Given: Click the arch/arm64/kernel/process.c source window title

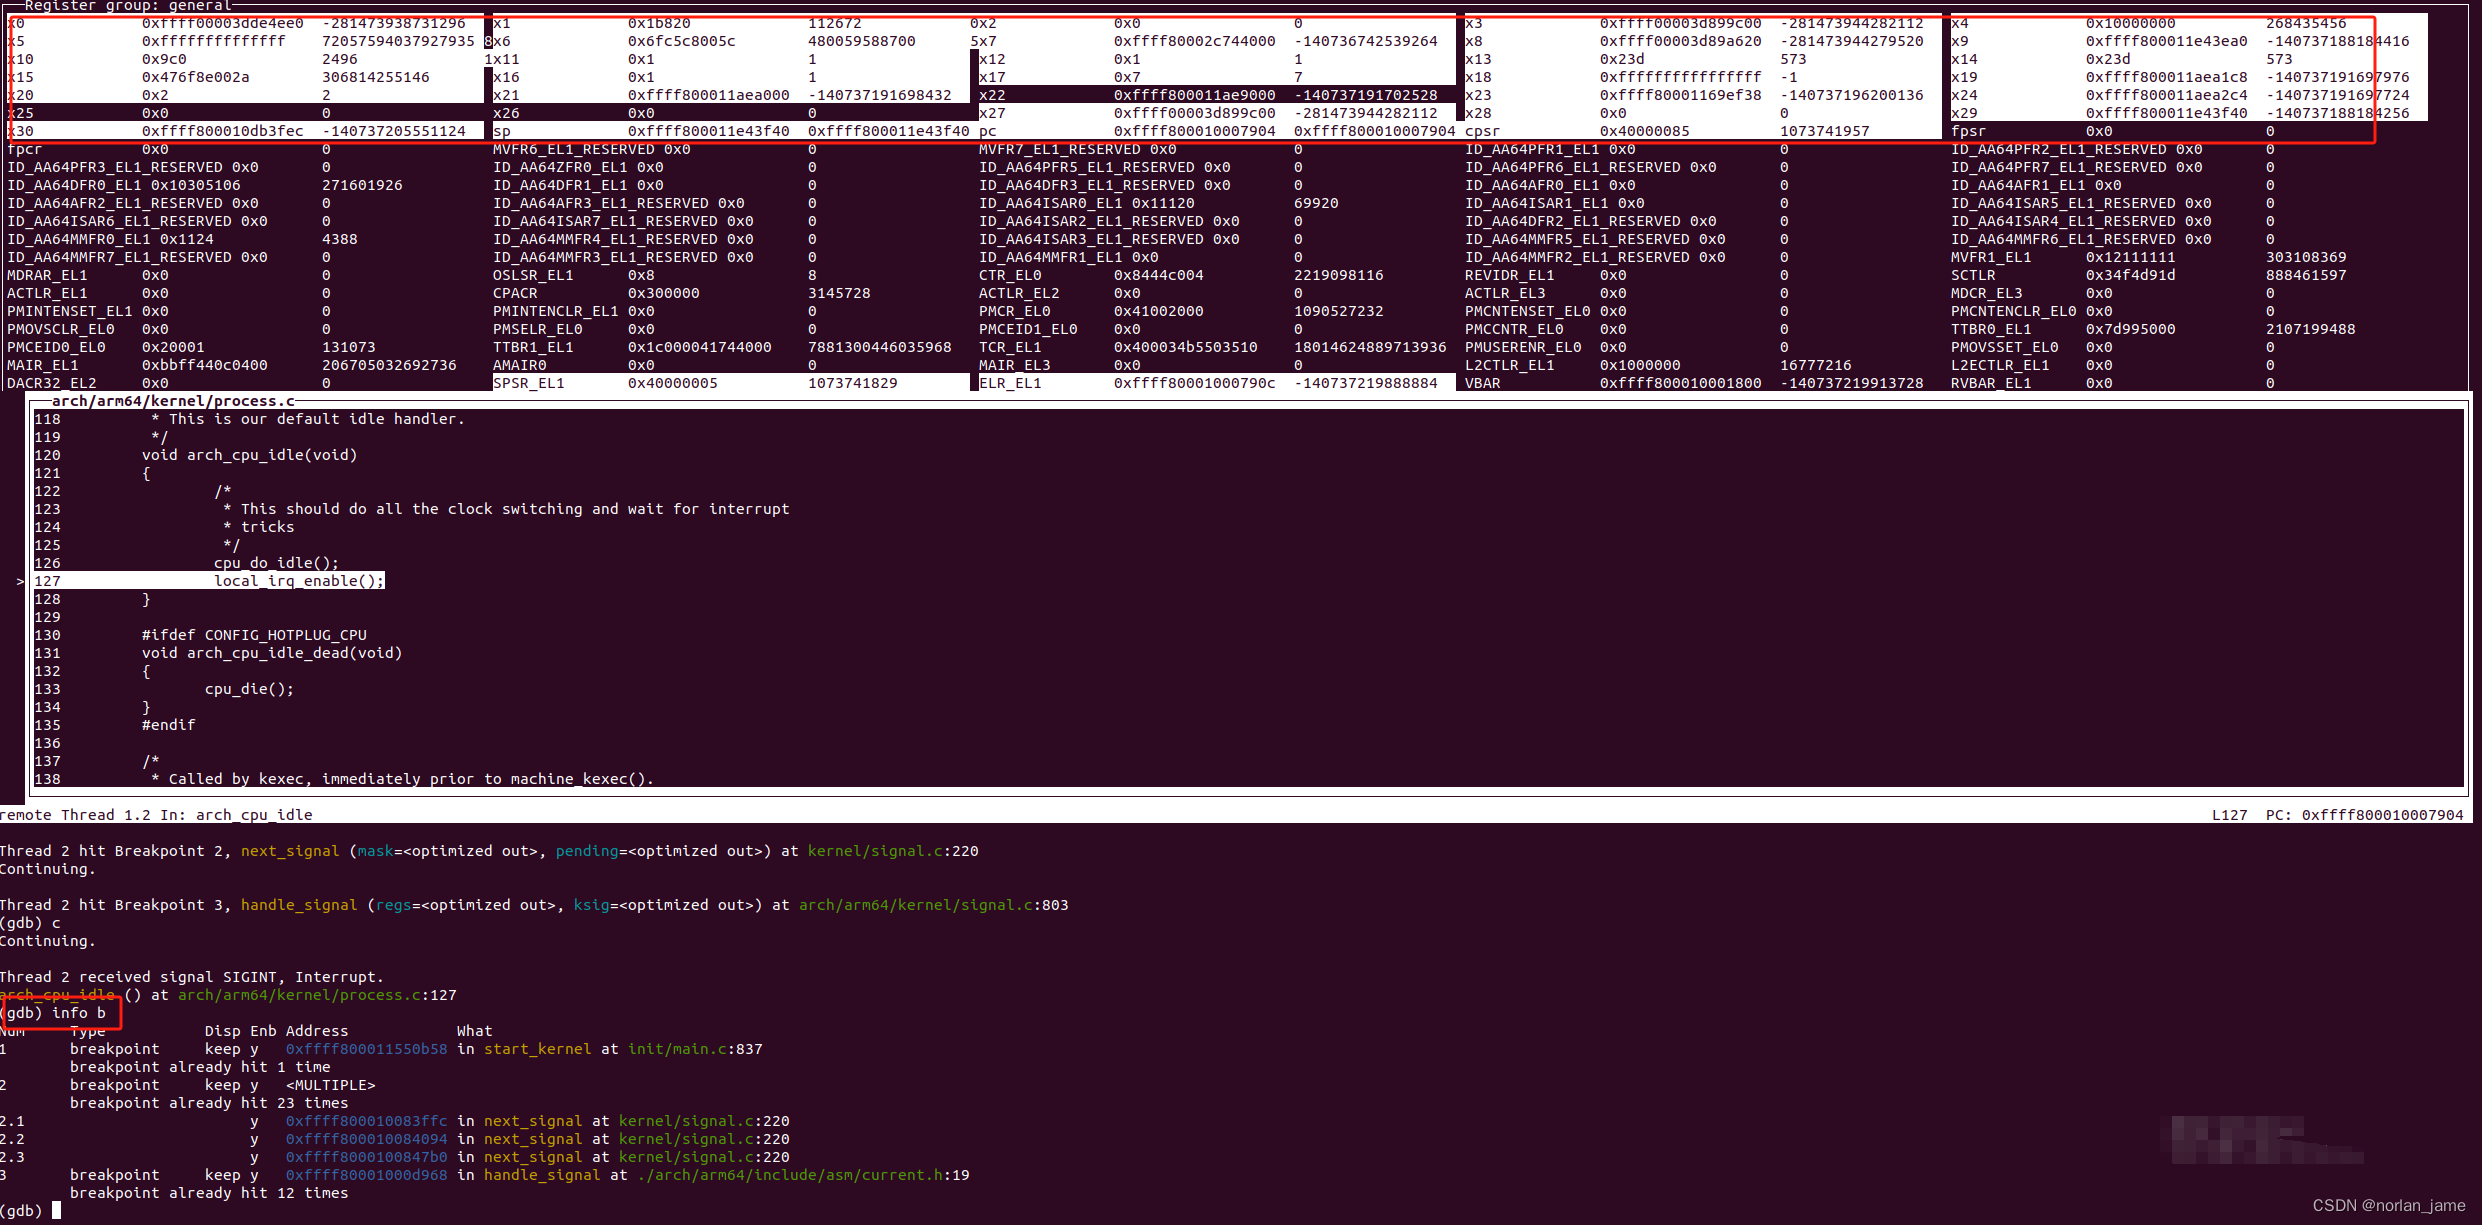Looking at the screenshot, I should [x=173, y=401].
